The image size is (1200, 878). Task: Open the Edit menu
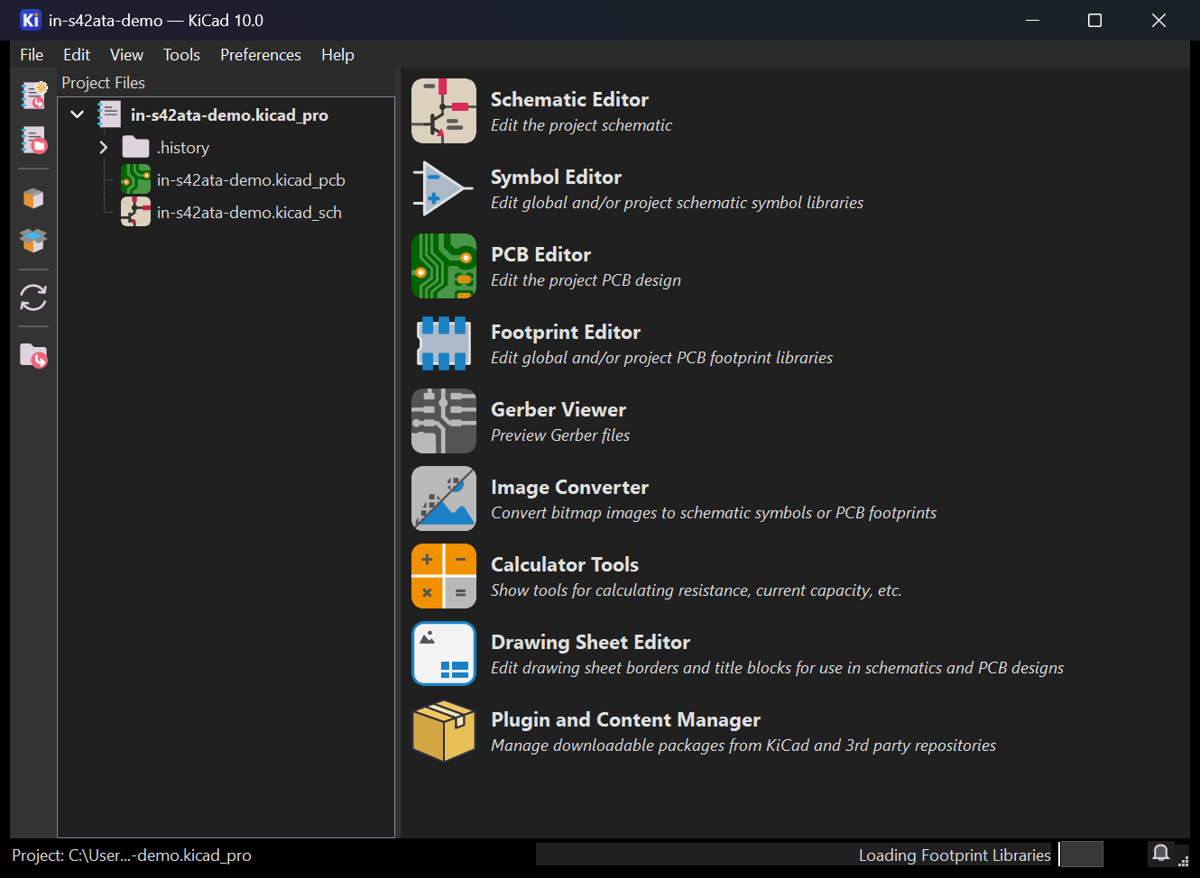pyautogui.click(x=76, y=55)
